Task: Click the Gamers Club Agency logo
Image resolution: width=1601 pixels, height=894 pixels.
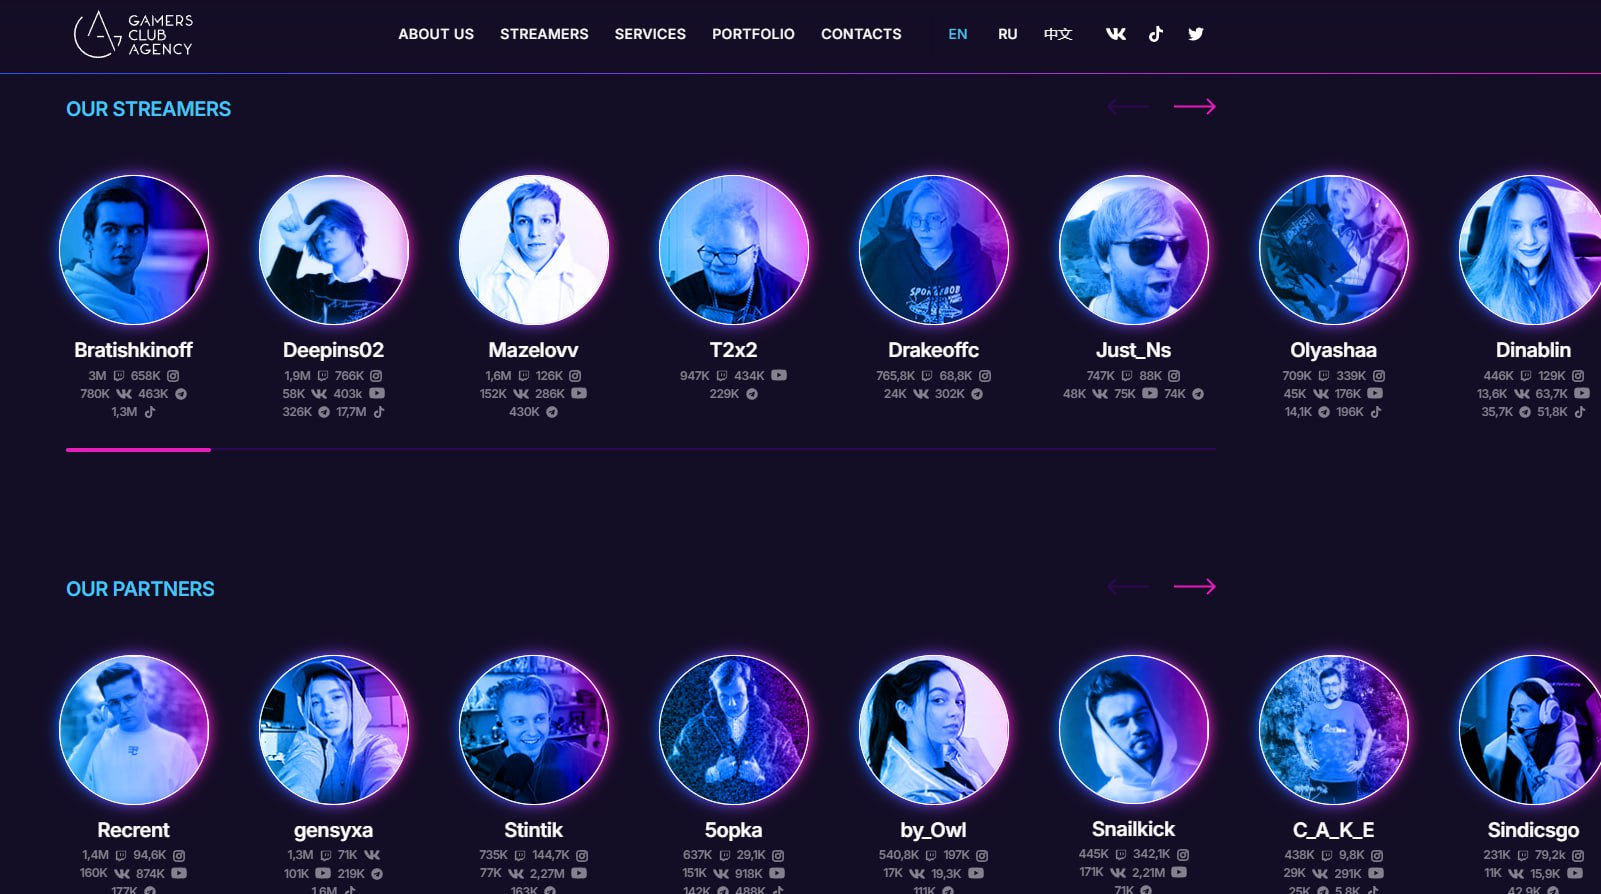Action: pos(133,34)
